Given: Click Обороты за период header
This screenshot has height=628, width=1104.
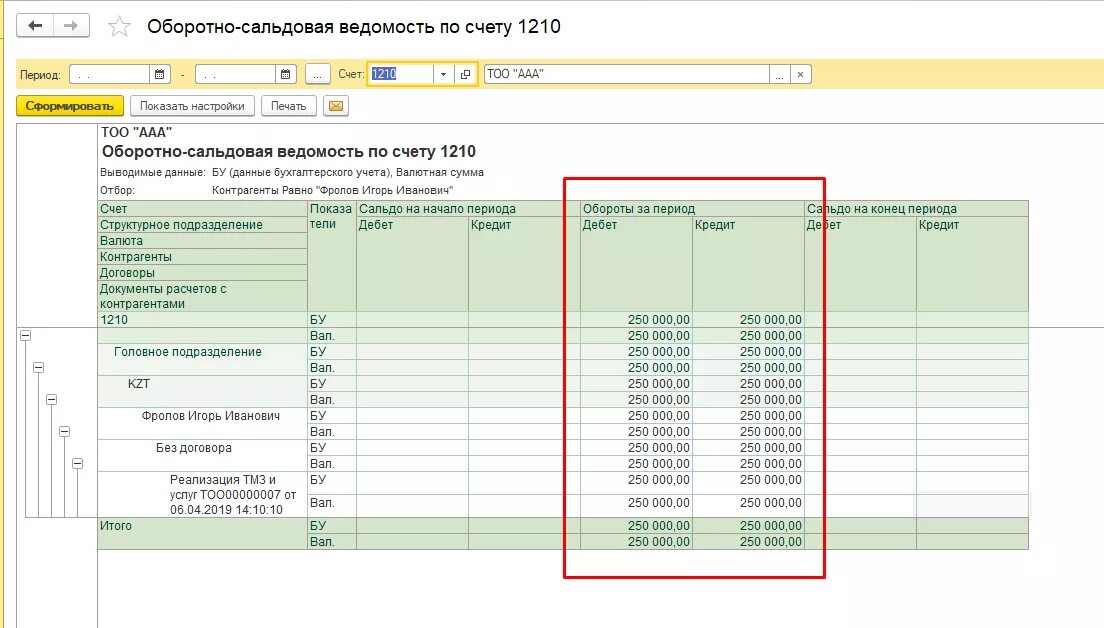Looking at the screenshot, I should 692,209.
